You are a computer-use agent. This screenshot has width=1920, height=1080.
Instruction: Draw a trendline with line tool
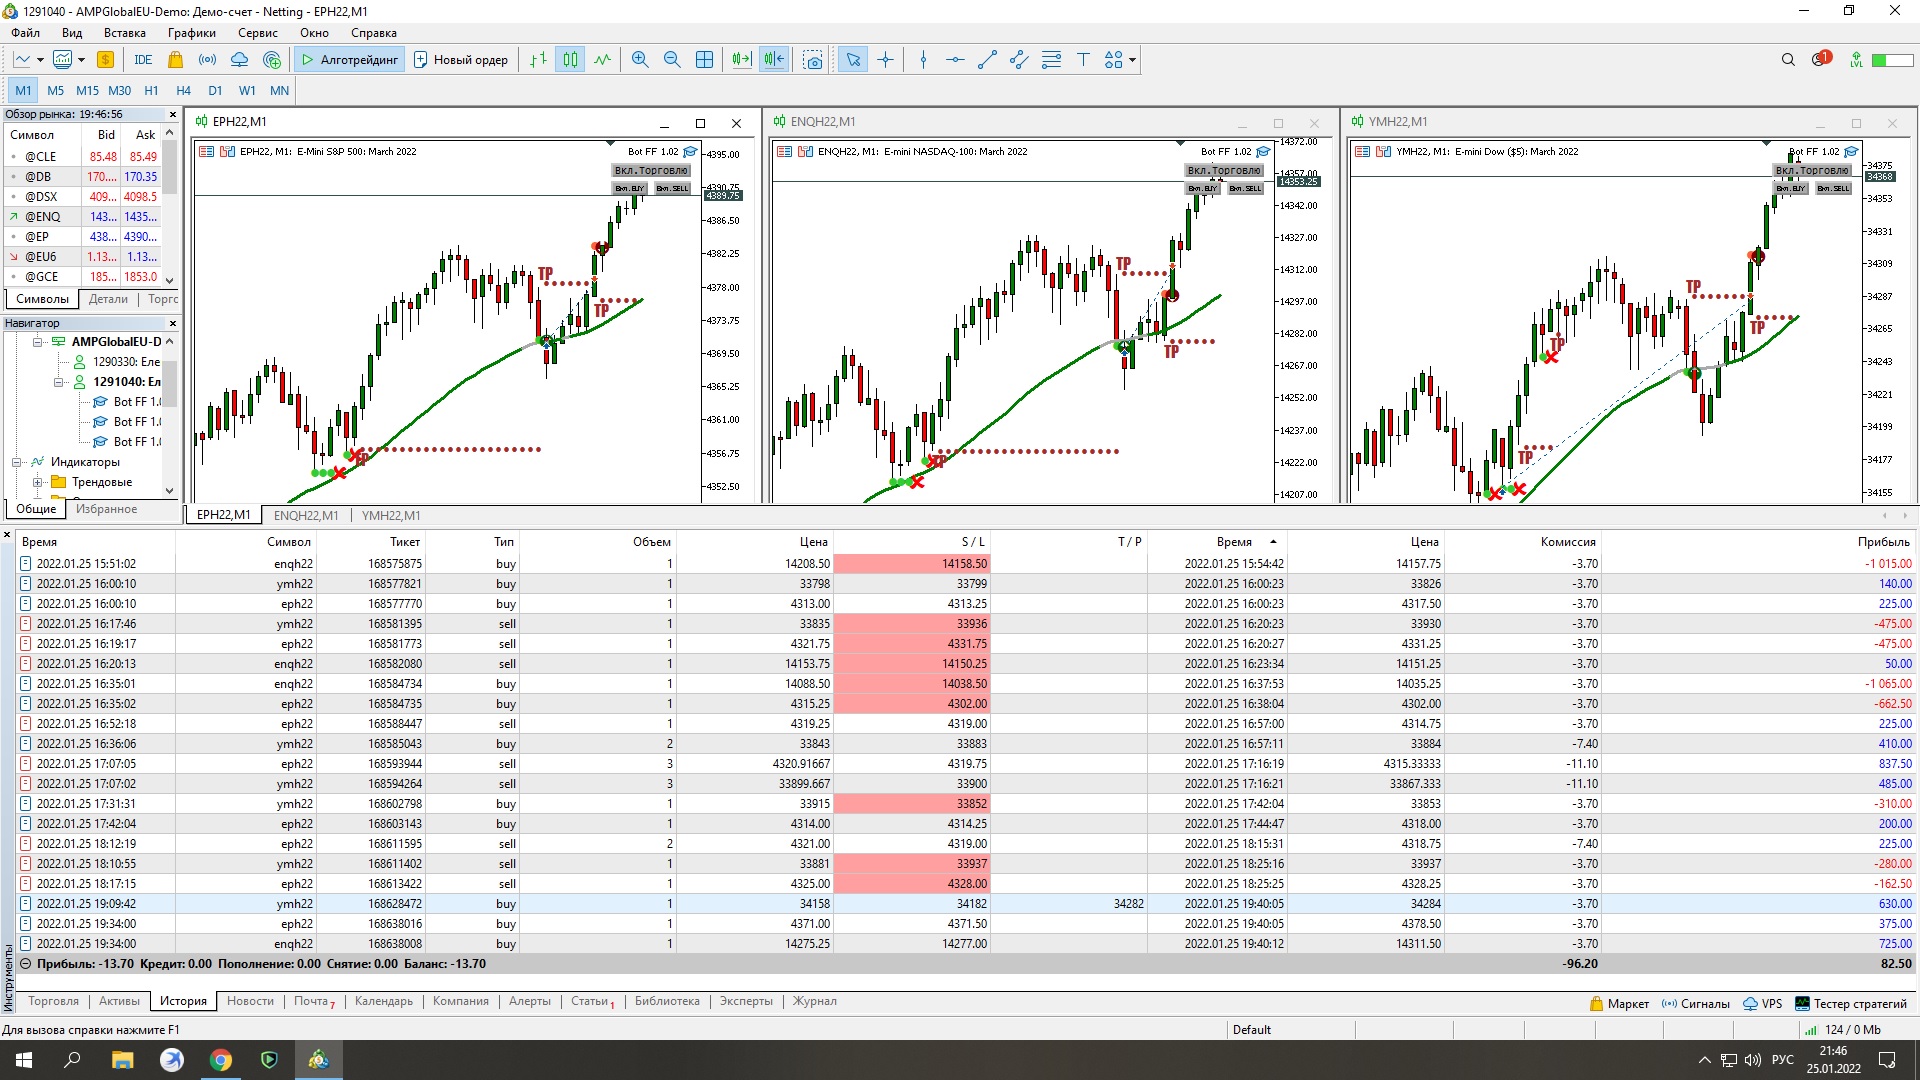(987, 60)
